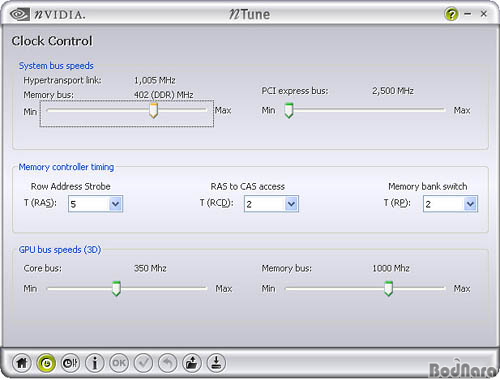Click the PCI express bus slider thumb
500x380 pixels.
(289, 110)
